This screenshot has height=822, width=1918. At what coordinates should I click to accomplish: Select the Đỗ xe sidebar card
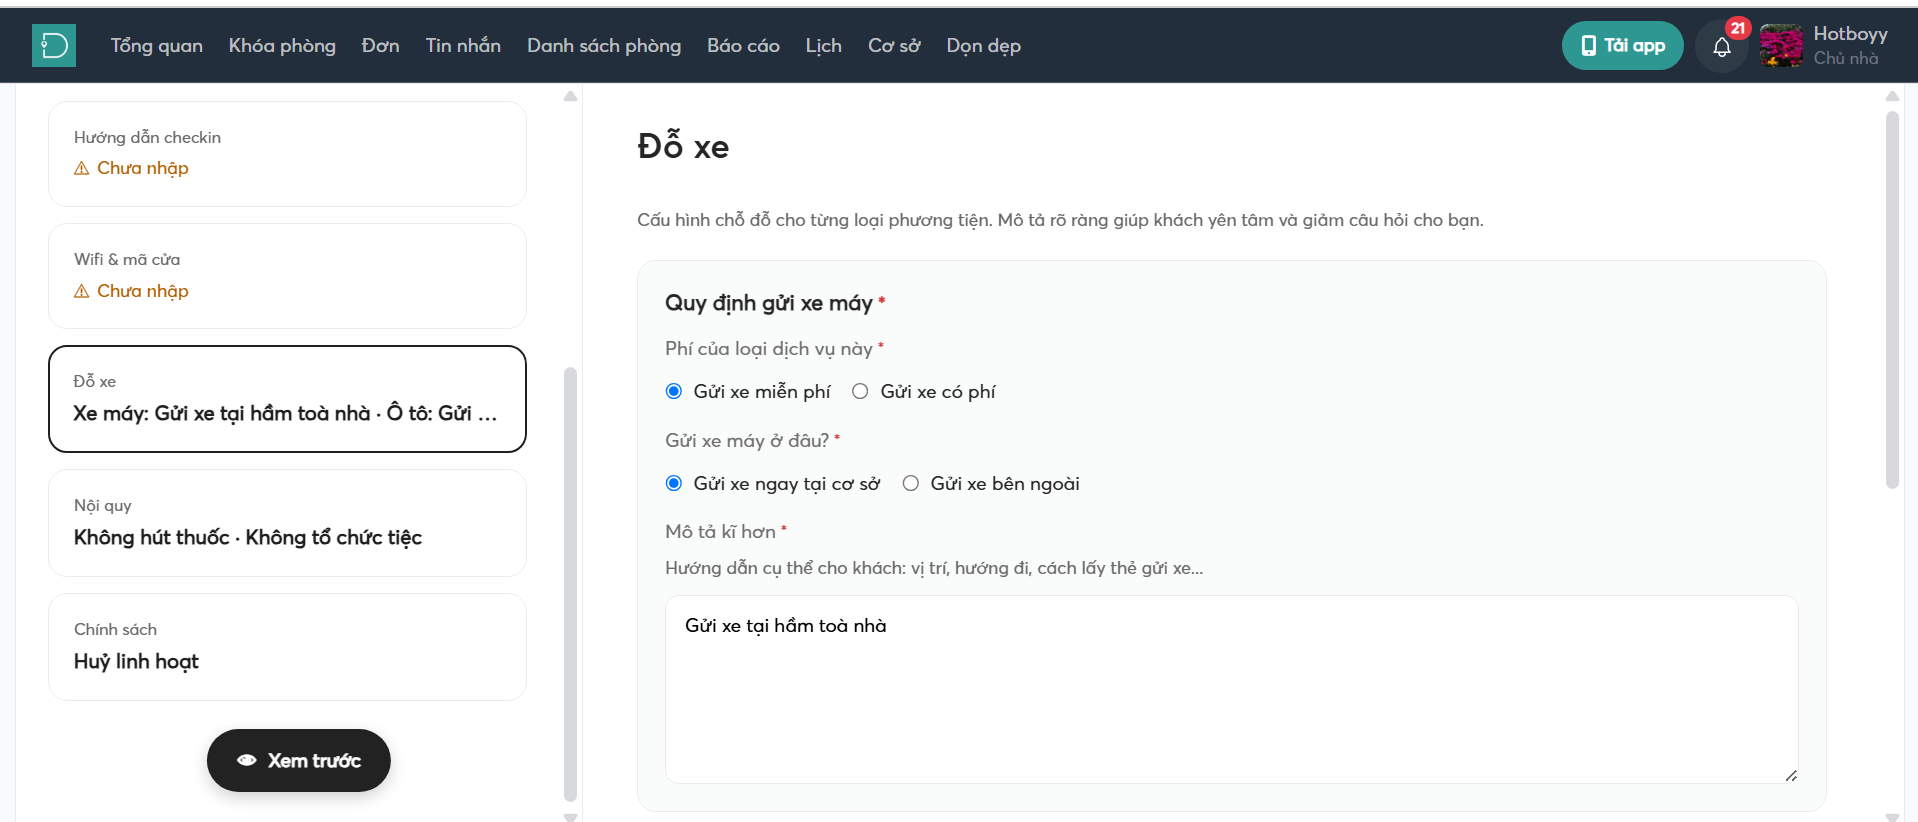pos(287,399)
